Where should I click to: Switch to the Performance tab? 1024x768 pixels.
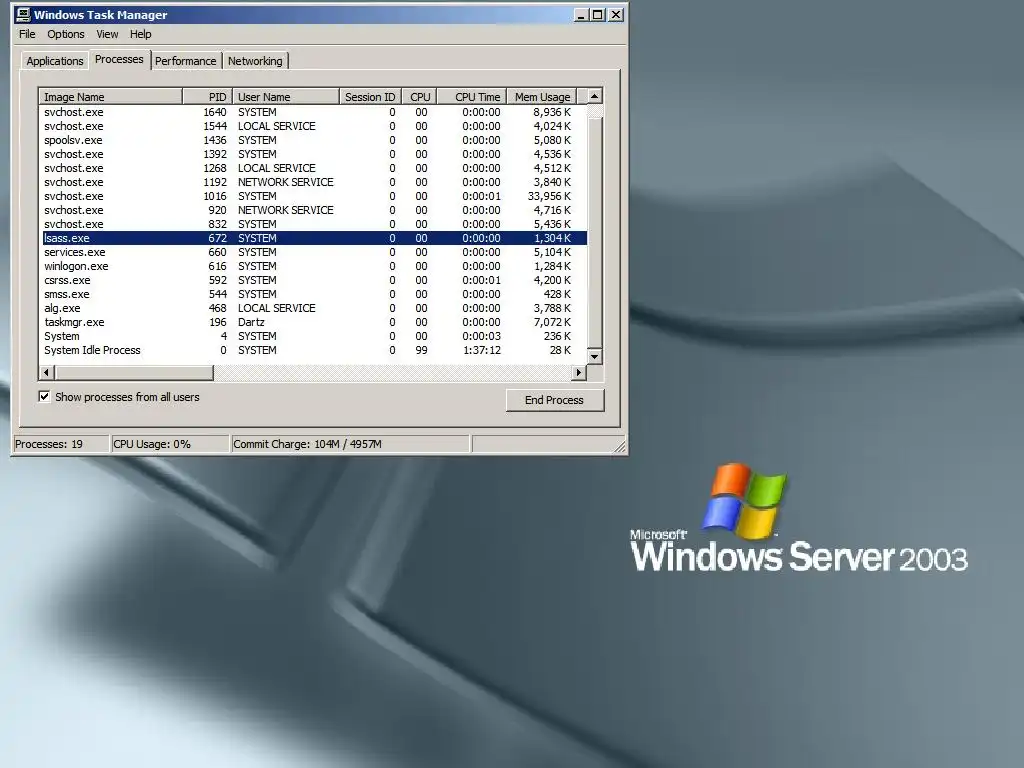185,61
